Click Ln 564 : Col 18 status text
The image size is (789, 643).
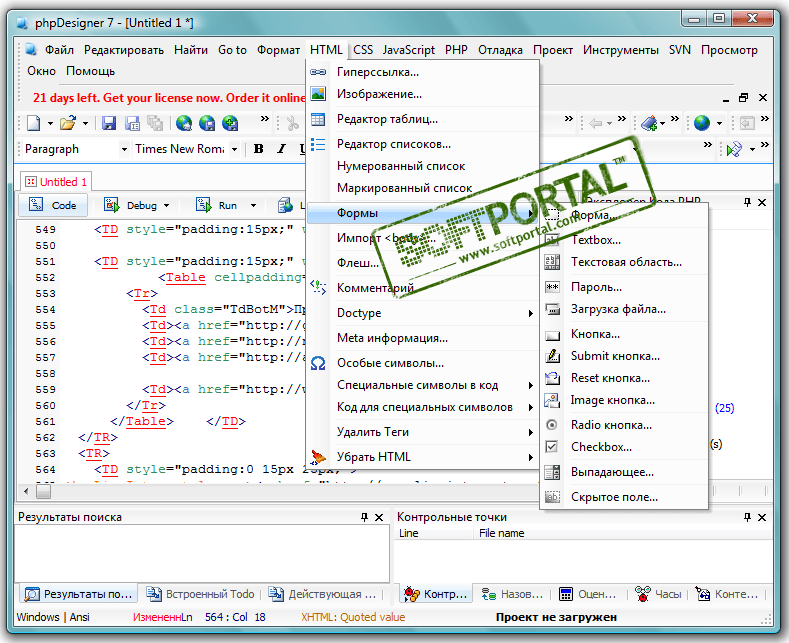click(224, 617)
